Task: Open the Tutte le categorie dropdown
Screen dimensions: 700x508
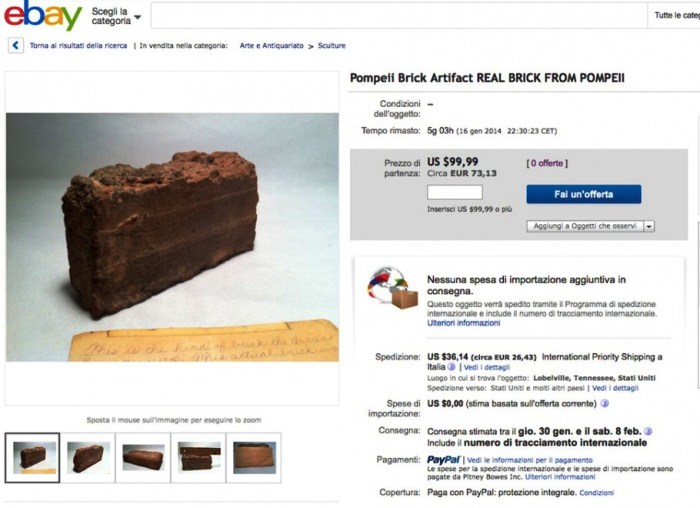Action: (675, 15)
